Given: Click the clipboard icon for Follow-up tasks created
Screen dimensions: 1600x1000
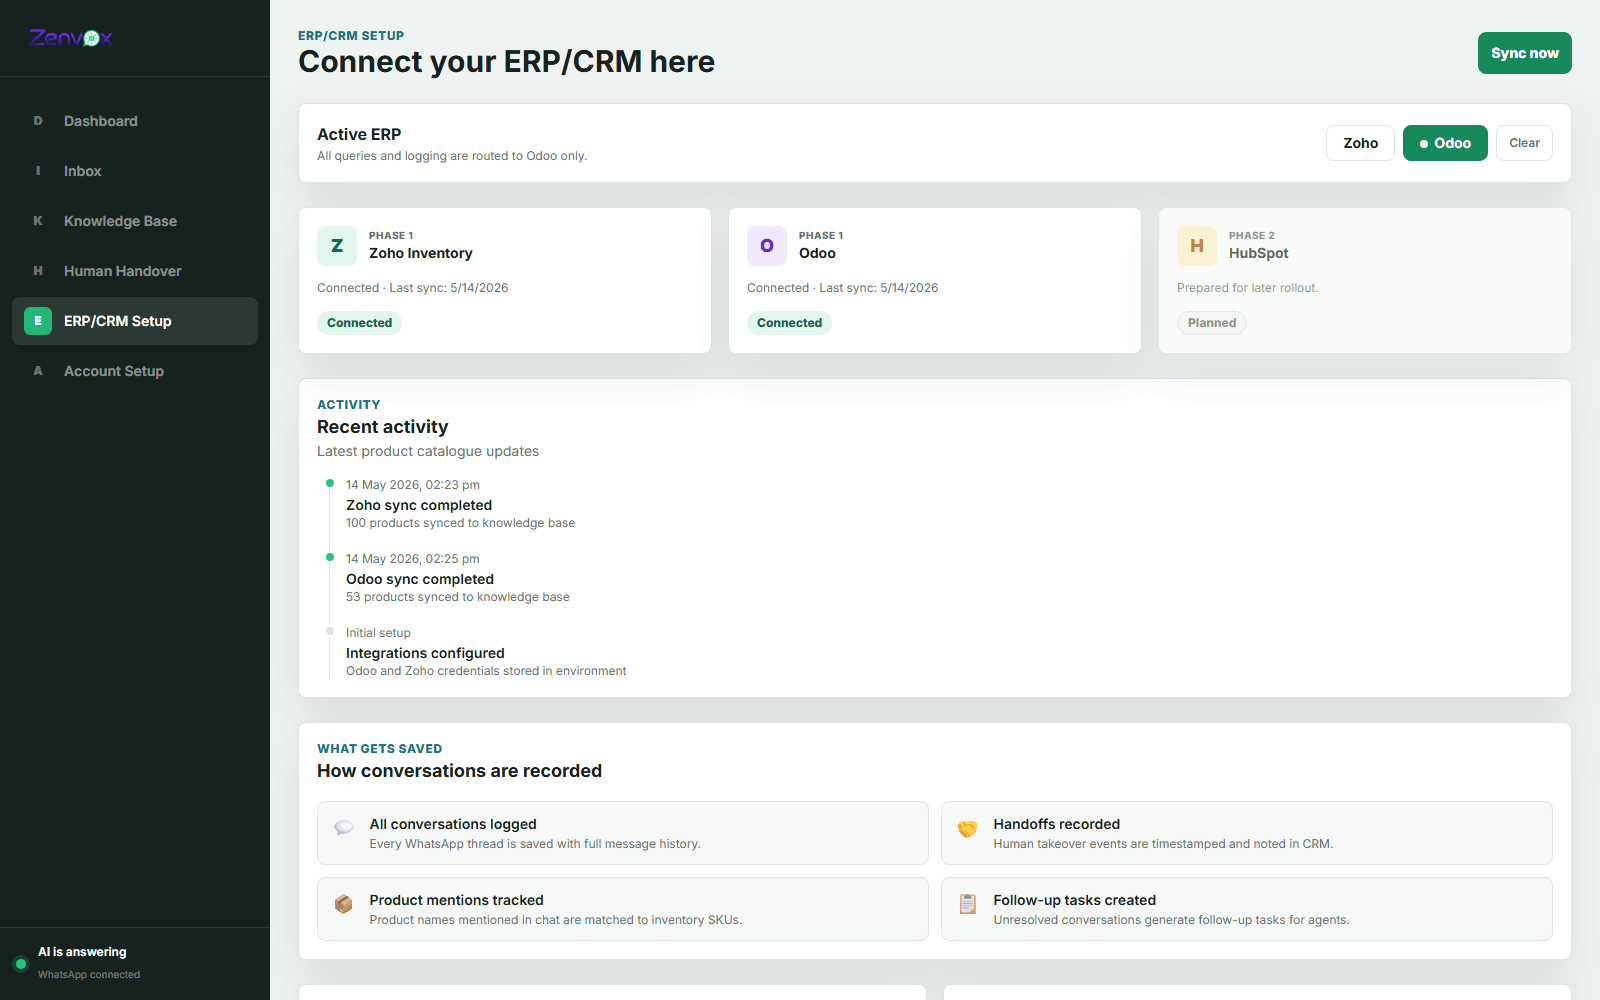Looking at the screenshot, I should pos(968,904).
